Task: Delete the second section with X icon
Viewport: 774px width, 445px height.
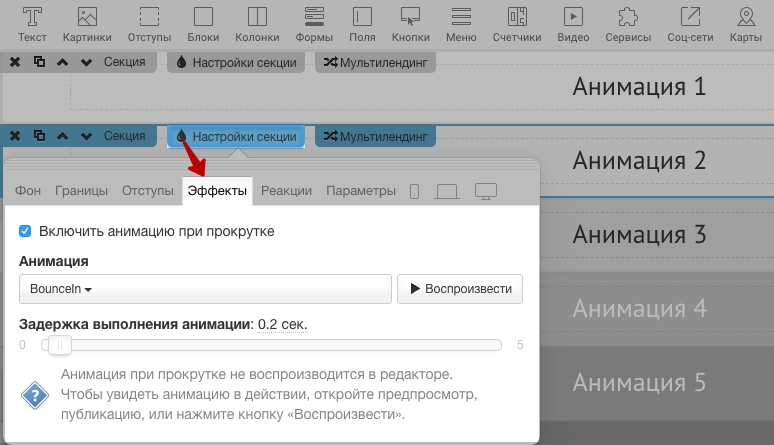Action: pyautogui.click(x=15, y=136)
